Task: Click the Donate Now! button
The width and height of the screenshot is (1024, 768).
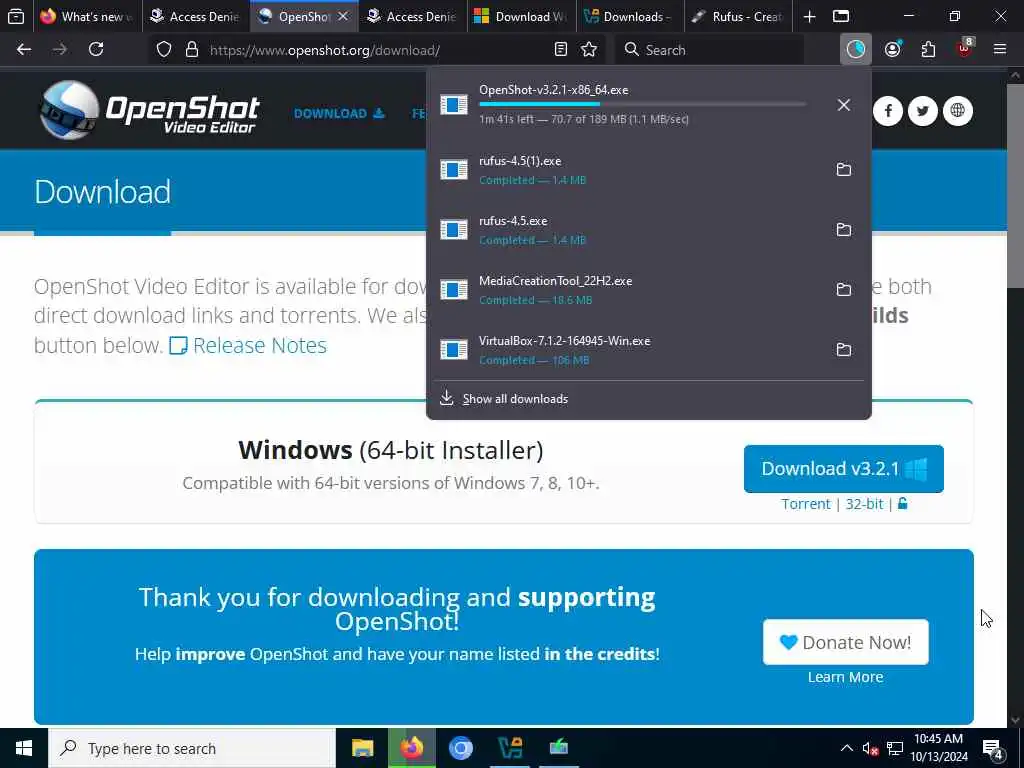Action: [x=846, y=643]
